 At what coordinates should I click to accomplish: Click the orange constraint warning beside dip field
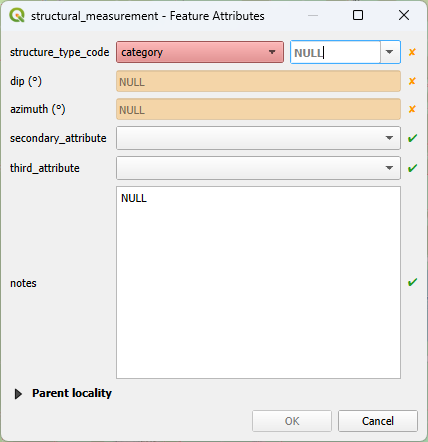coord(412,81)
